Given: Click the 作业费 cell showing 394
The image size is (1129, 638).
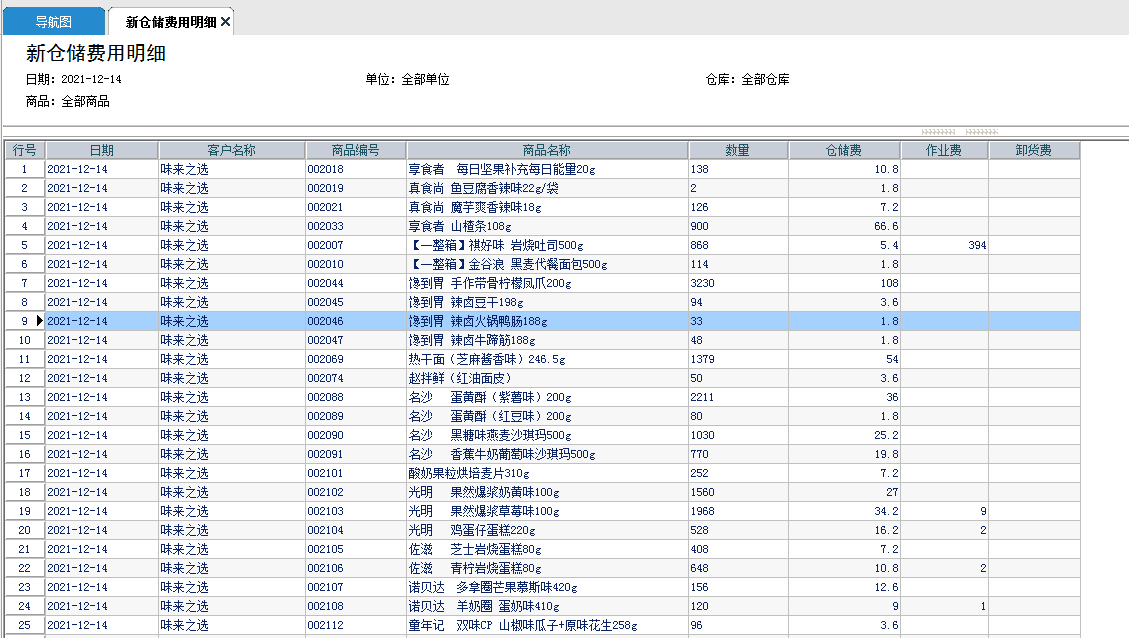Looking at the screenshot, I should (944, 245).
